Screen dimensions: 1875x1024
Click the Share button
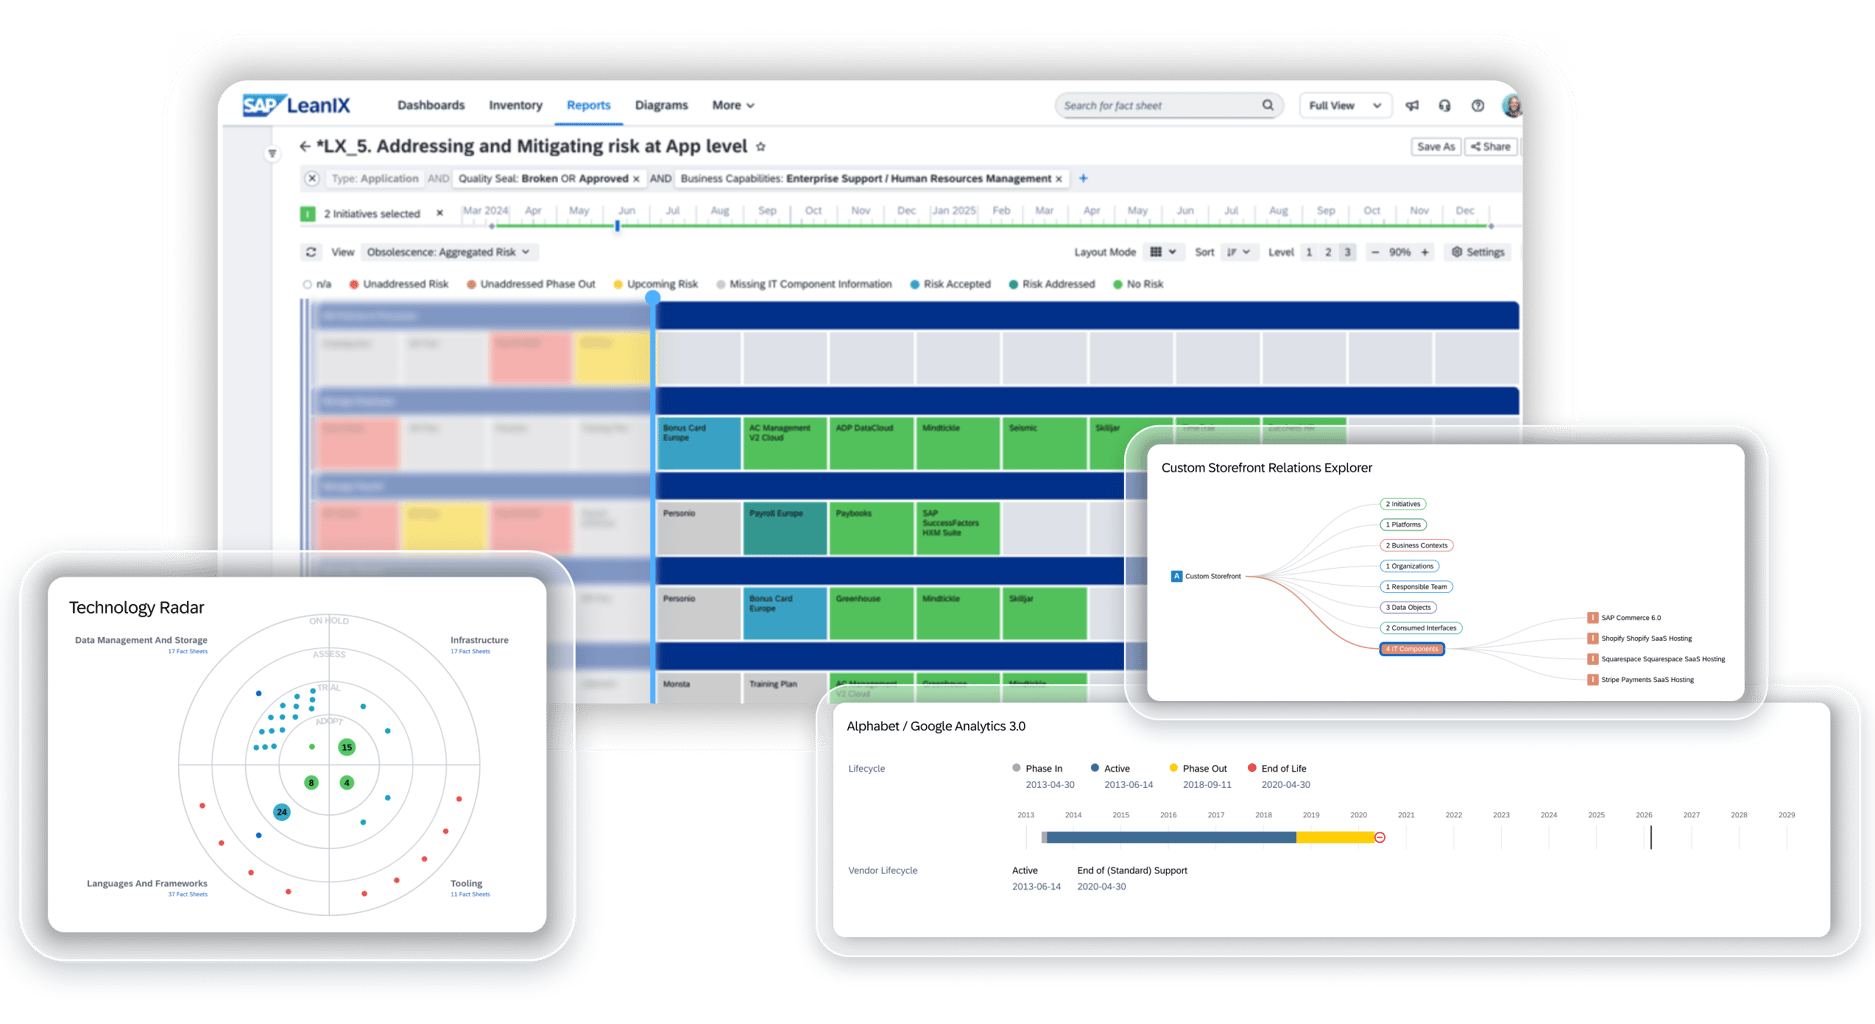click(x=1491, y=147)
